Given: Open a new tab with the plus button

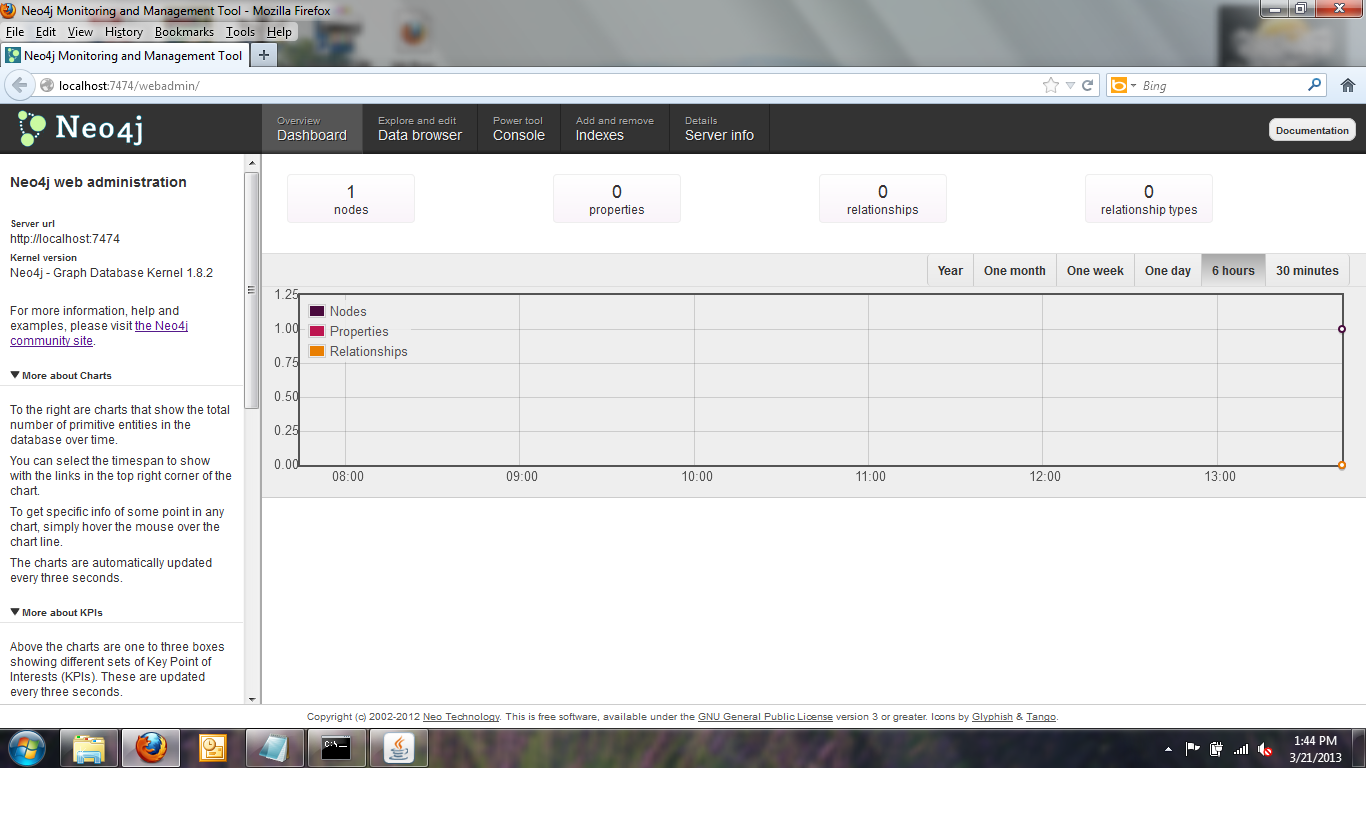Looking at the screenshot, I should pos(263,55).
